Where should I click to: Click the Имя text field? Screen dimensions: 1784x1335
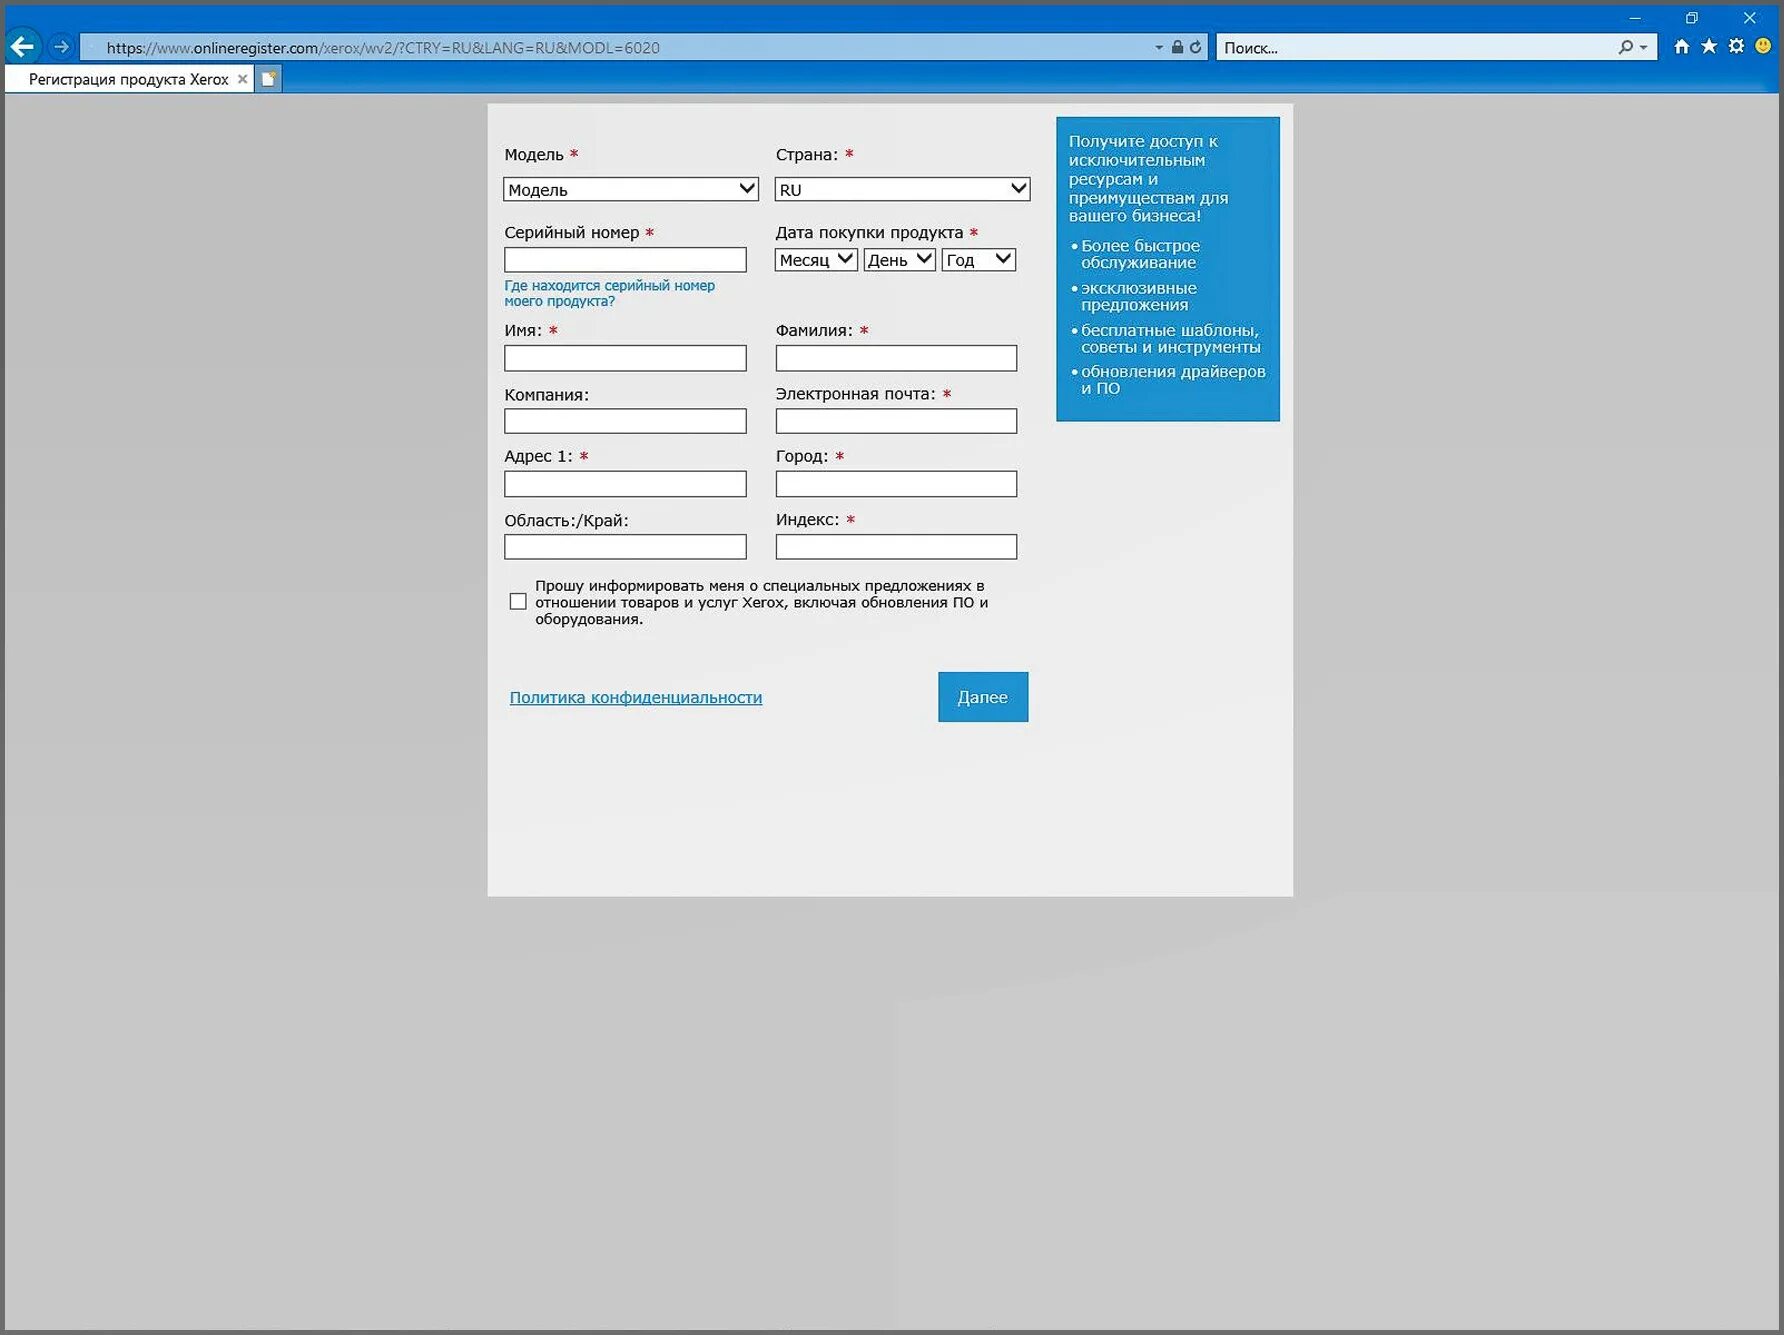click(x=625, y=358)
